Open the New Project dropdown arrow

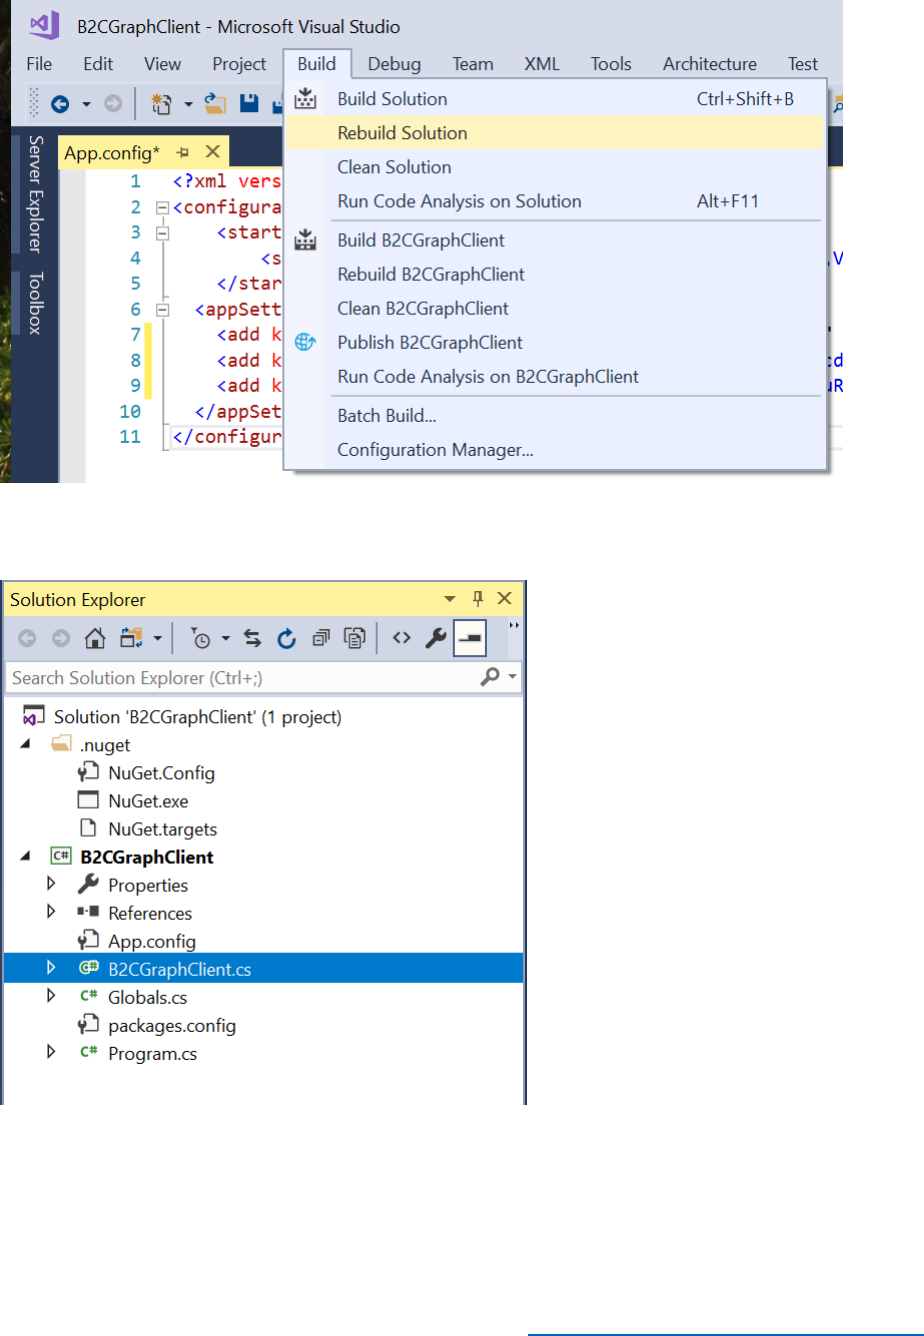[x=188, y=104]
